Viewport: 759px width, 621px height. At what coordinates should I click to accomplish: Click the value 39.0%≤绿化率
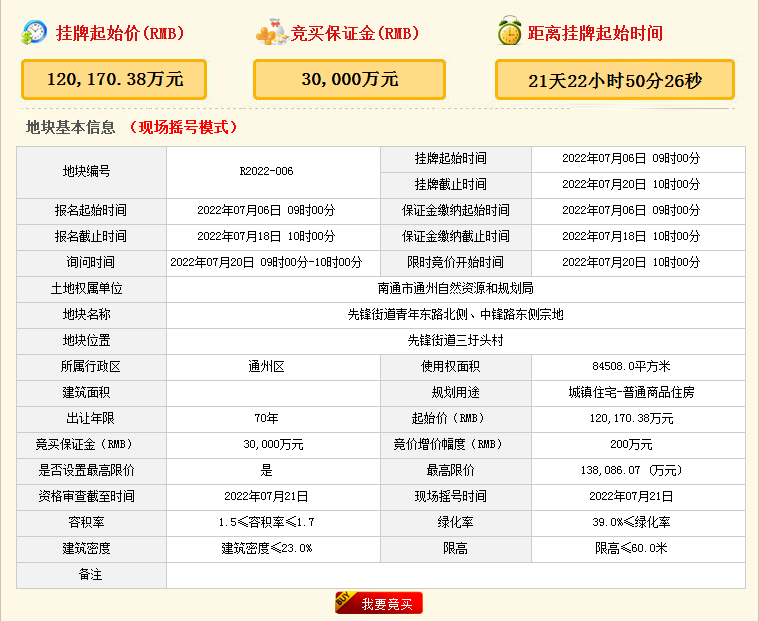pyautogui.click(x=631, y=522)
